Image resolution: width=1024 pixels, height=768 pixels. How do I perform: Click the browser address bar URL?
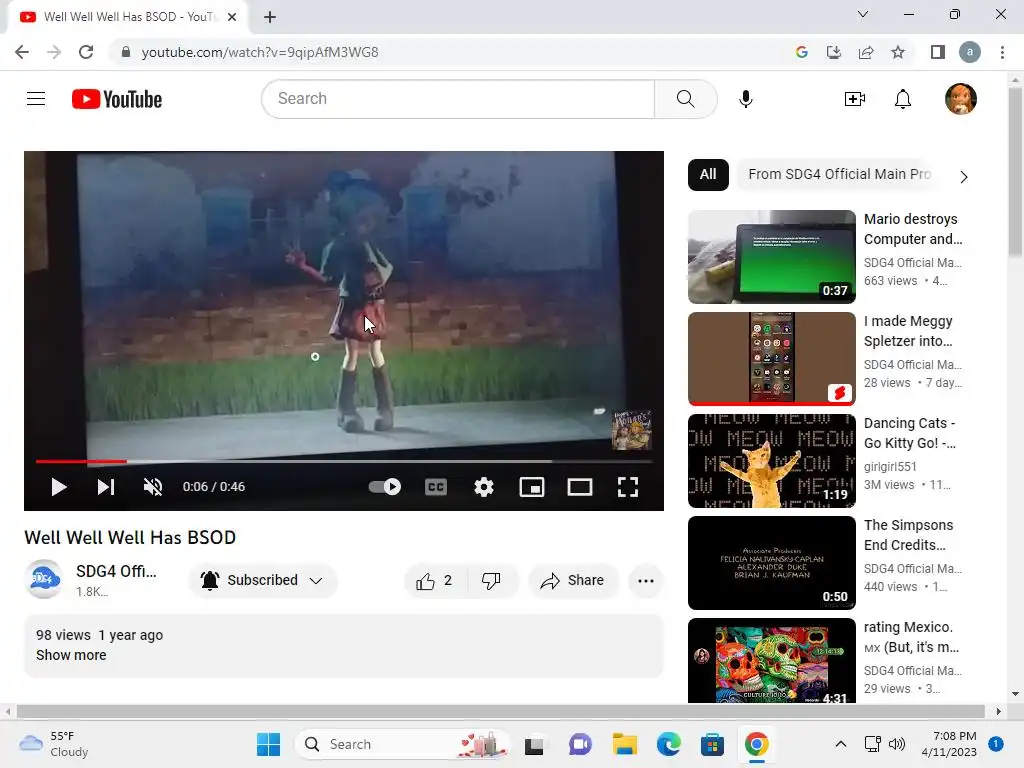click(x=260, y=52)
